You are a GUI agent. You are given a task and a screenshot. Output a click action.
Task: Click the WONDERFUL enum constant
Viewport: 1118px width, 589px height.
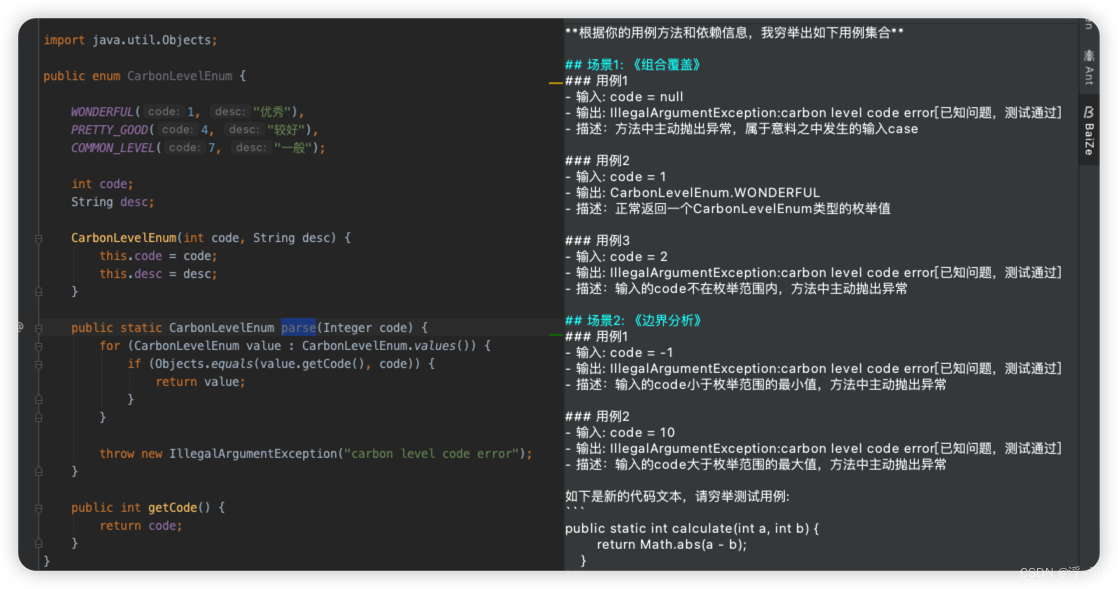coord(103,112)
